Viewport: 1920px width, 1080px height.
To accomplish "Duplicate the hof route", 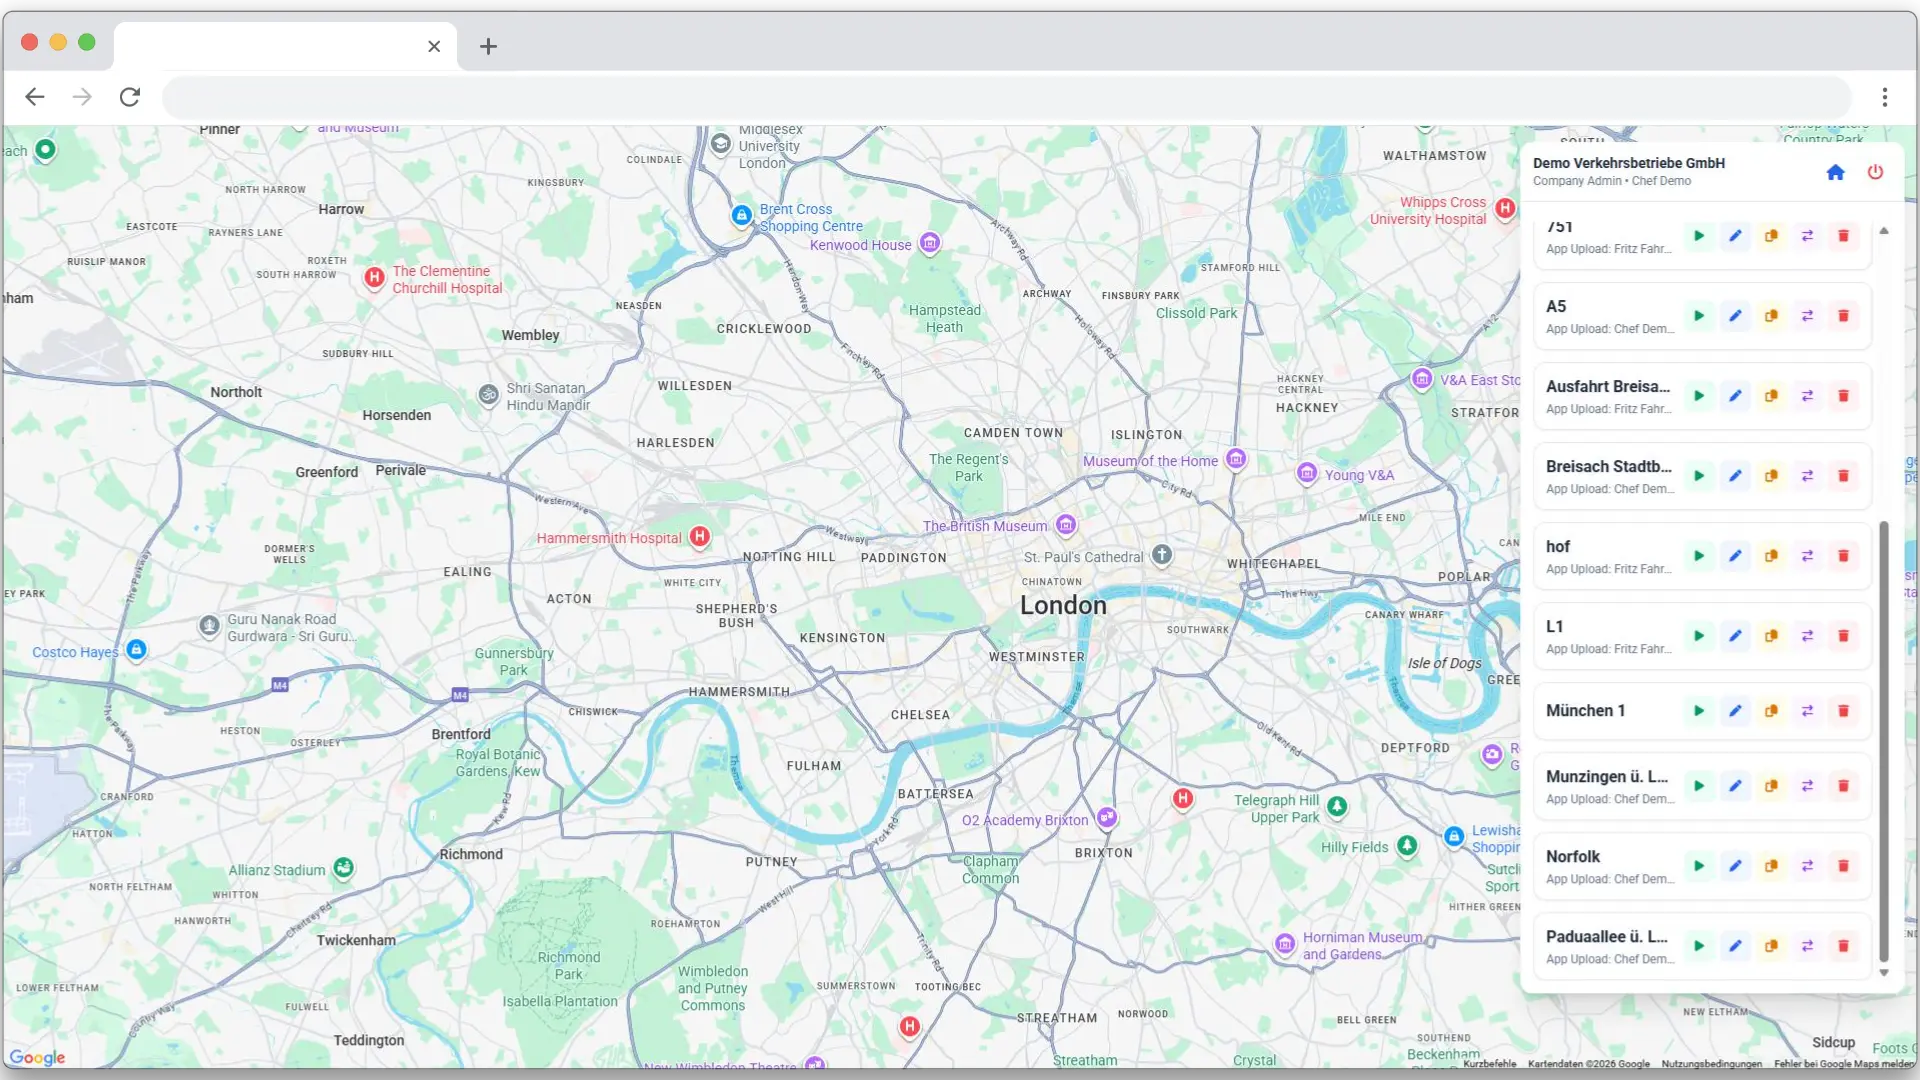I will (1771, 556).
